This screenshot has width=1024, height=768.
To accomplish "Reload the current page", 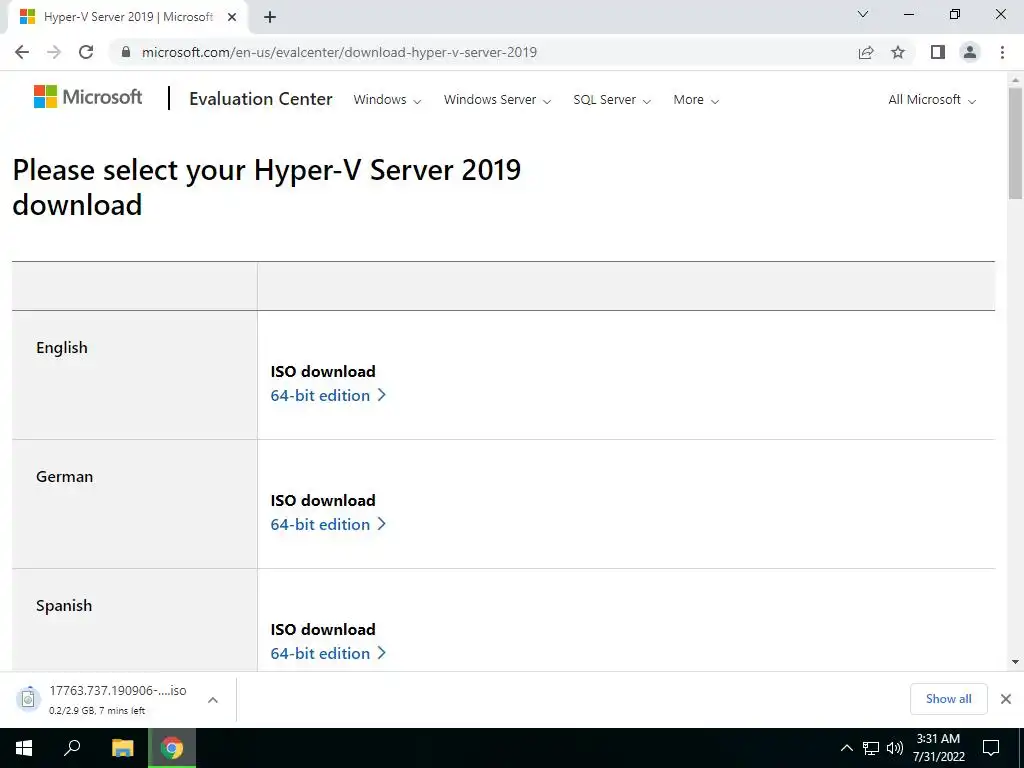I will pyautogui.click(x=86, y=52).
